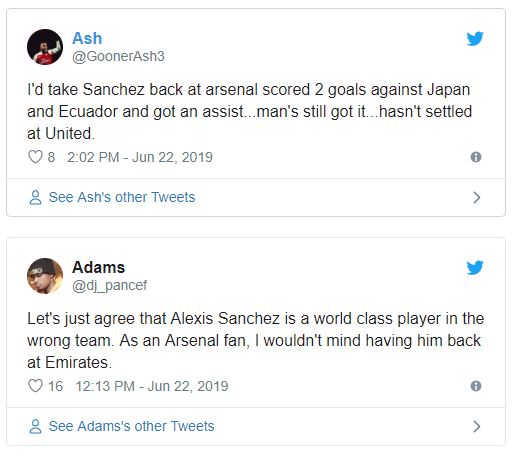The width and height of the screenshot is (518, 463).
Task: Click the person icon beside See Ash's other Tweets
Action: coord(35,197)
